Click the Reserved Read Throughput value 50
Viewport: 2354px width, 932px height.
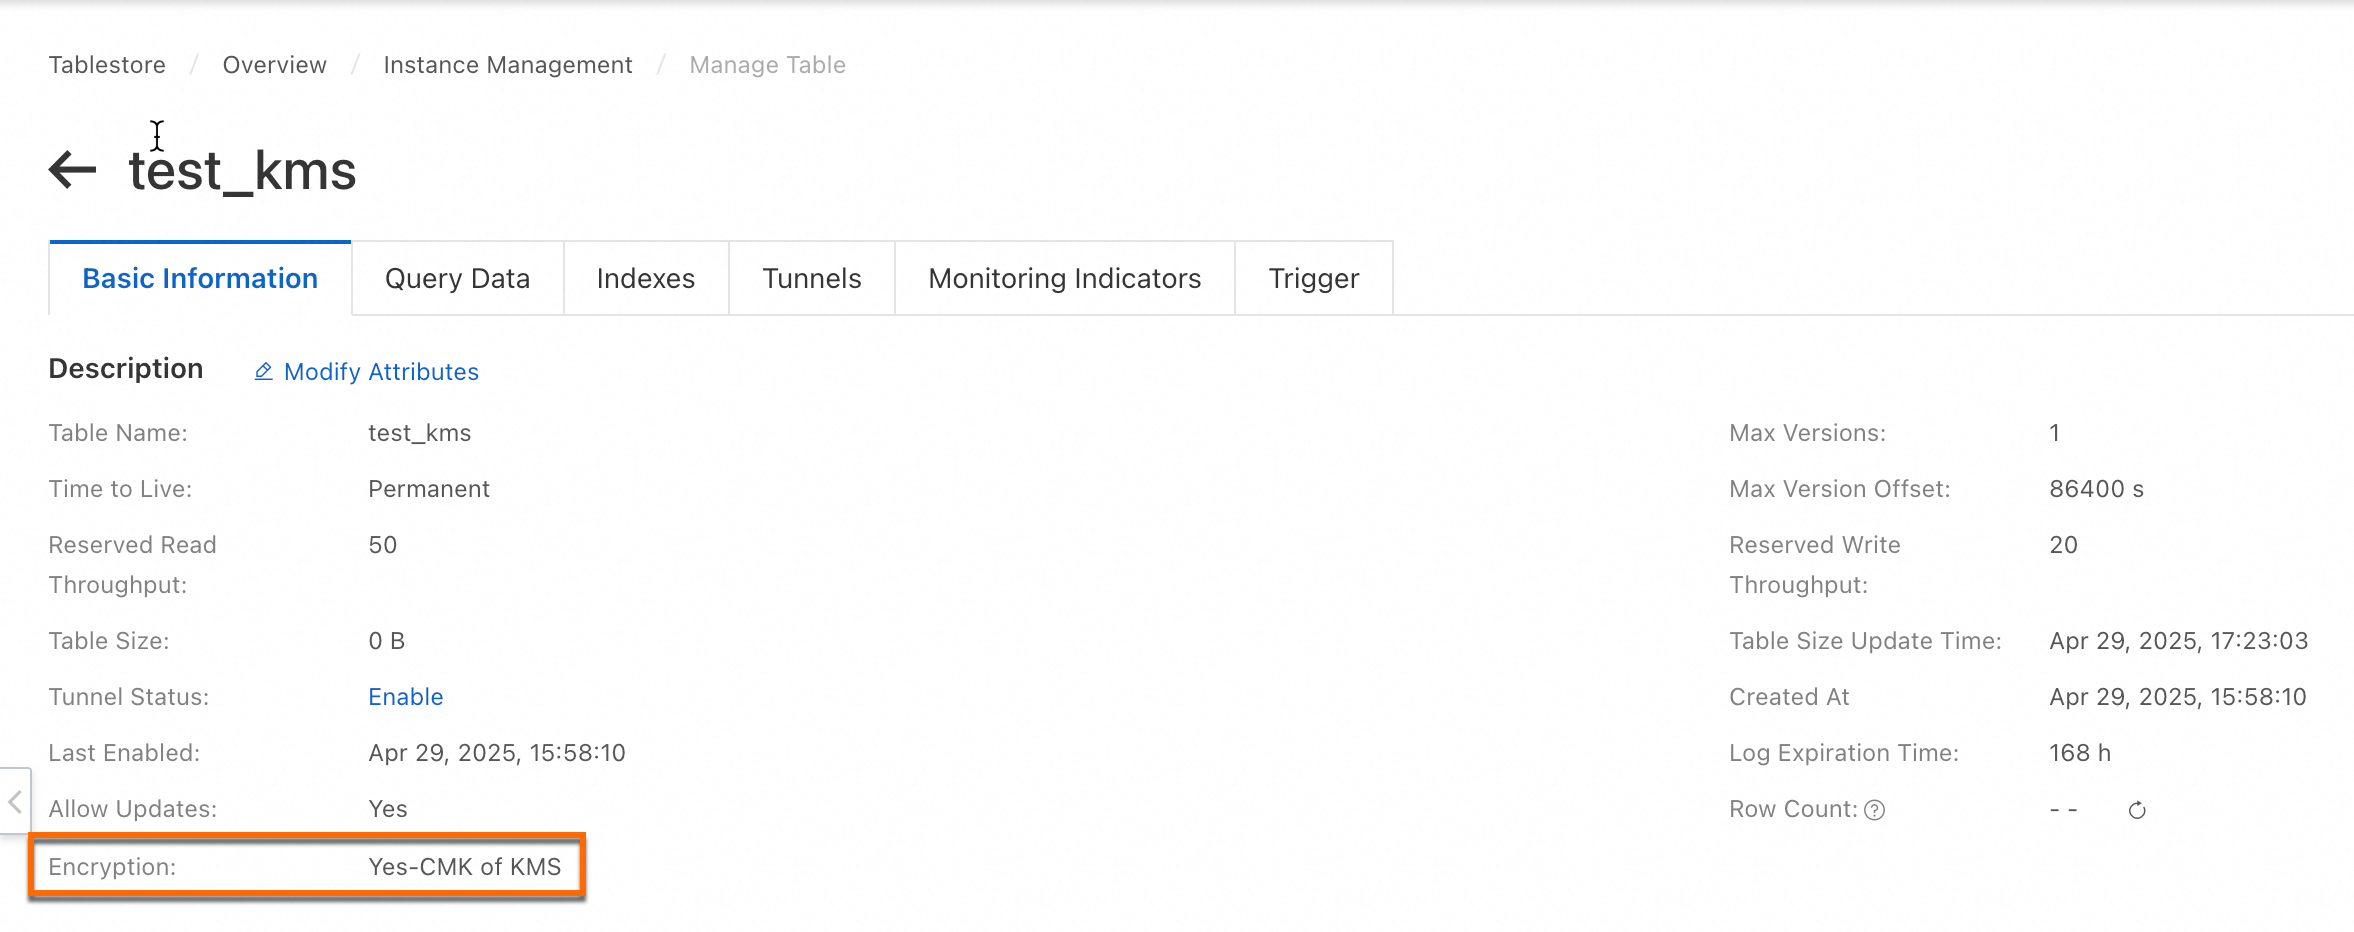tap(383, 545)
